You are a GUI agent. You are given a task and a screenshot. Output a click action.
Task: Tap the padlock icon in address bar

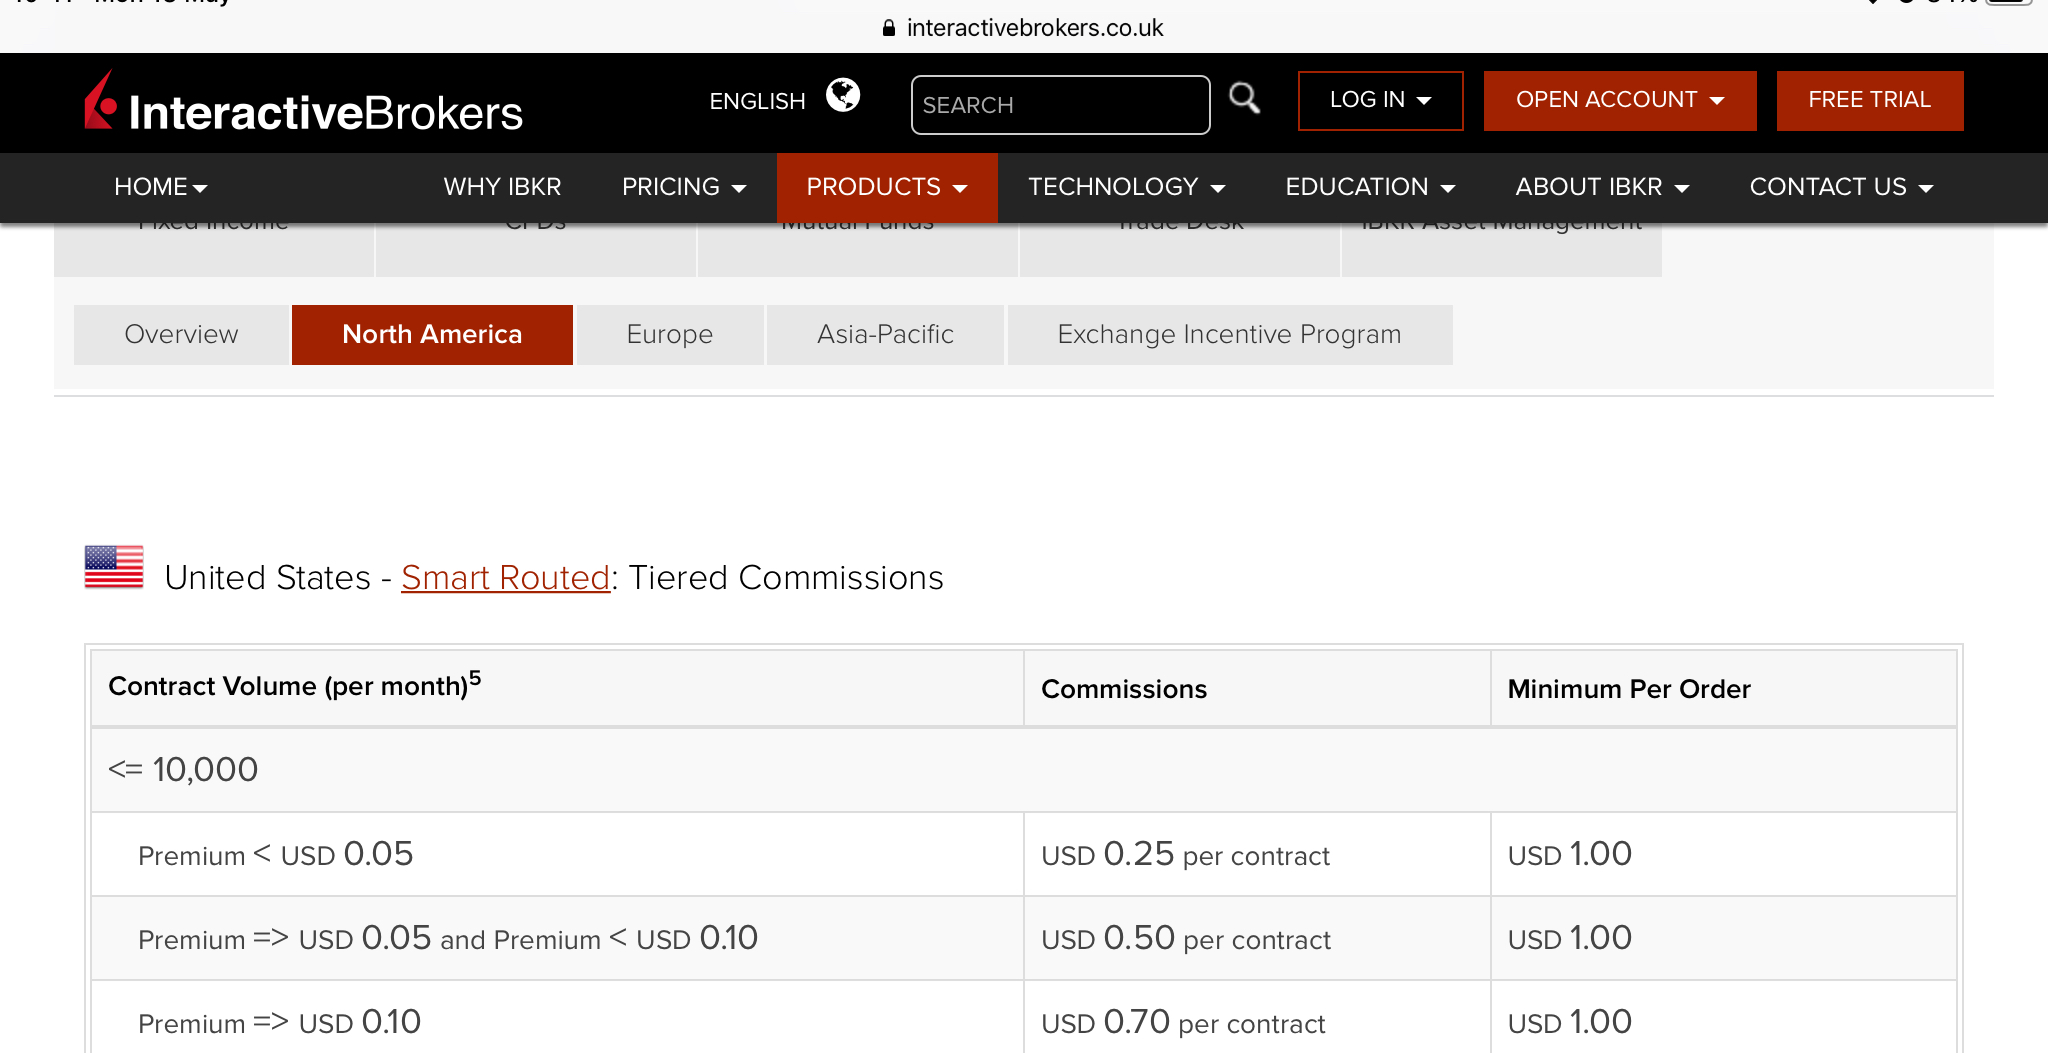point(888,28)
